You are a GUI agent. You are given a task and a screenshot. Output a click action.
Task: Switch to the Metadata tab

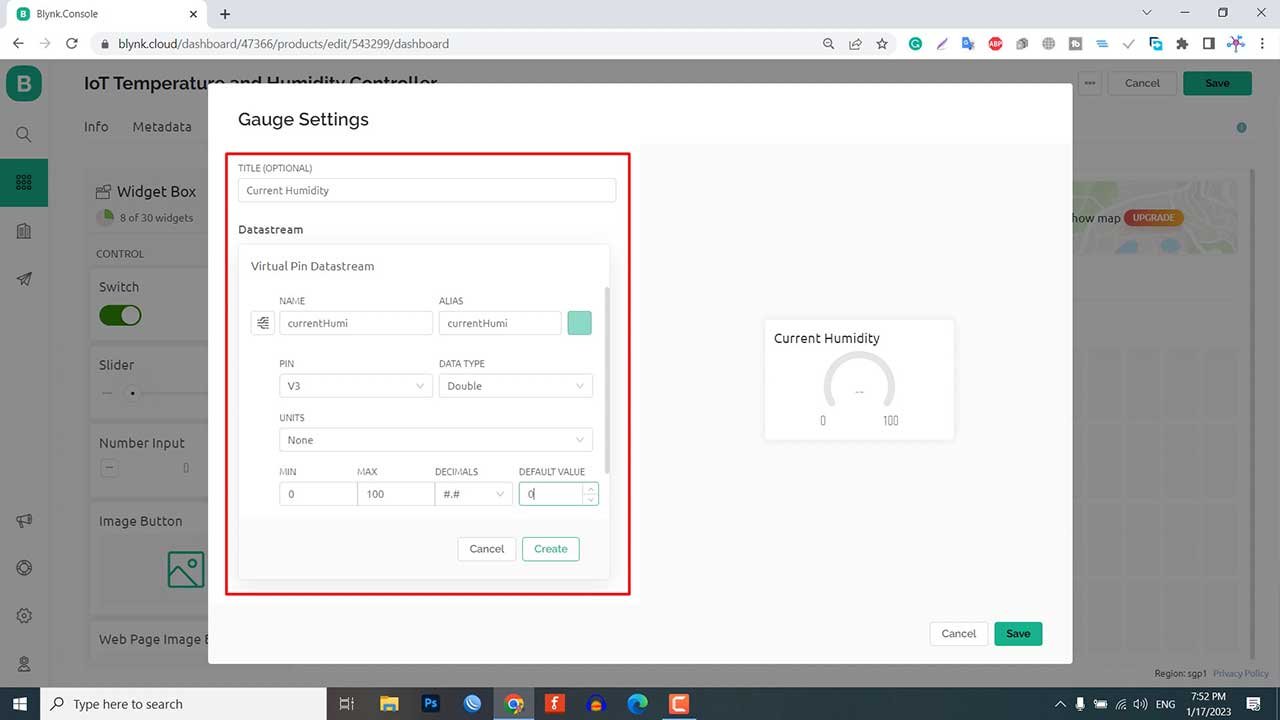click(161, 127)
